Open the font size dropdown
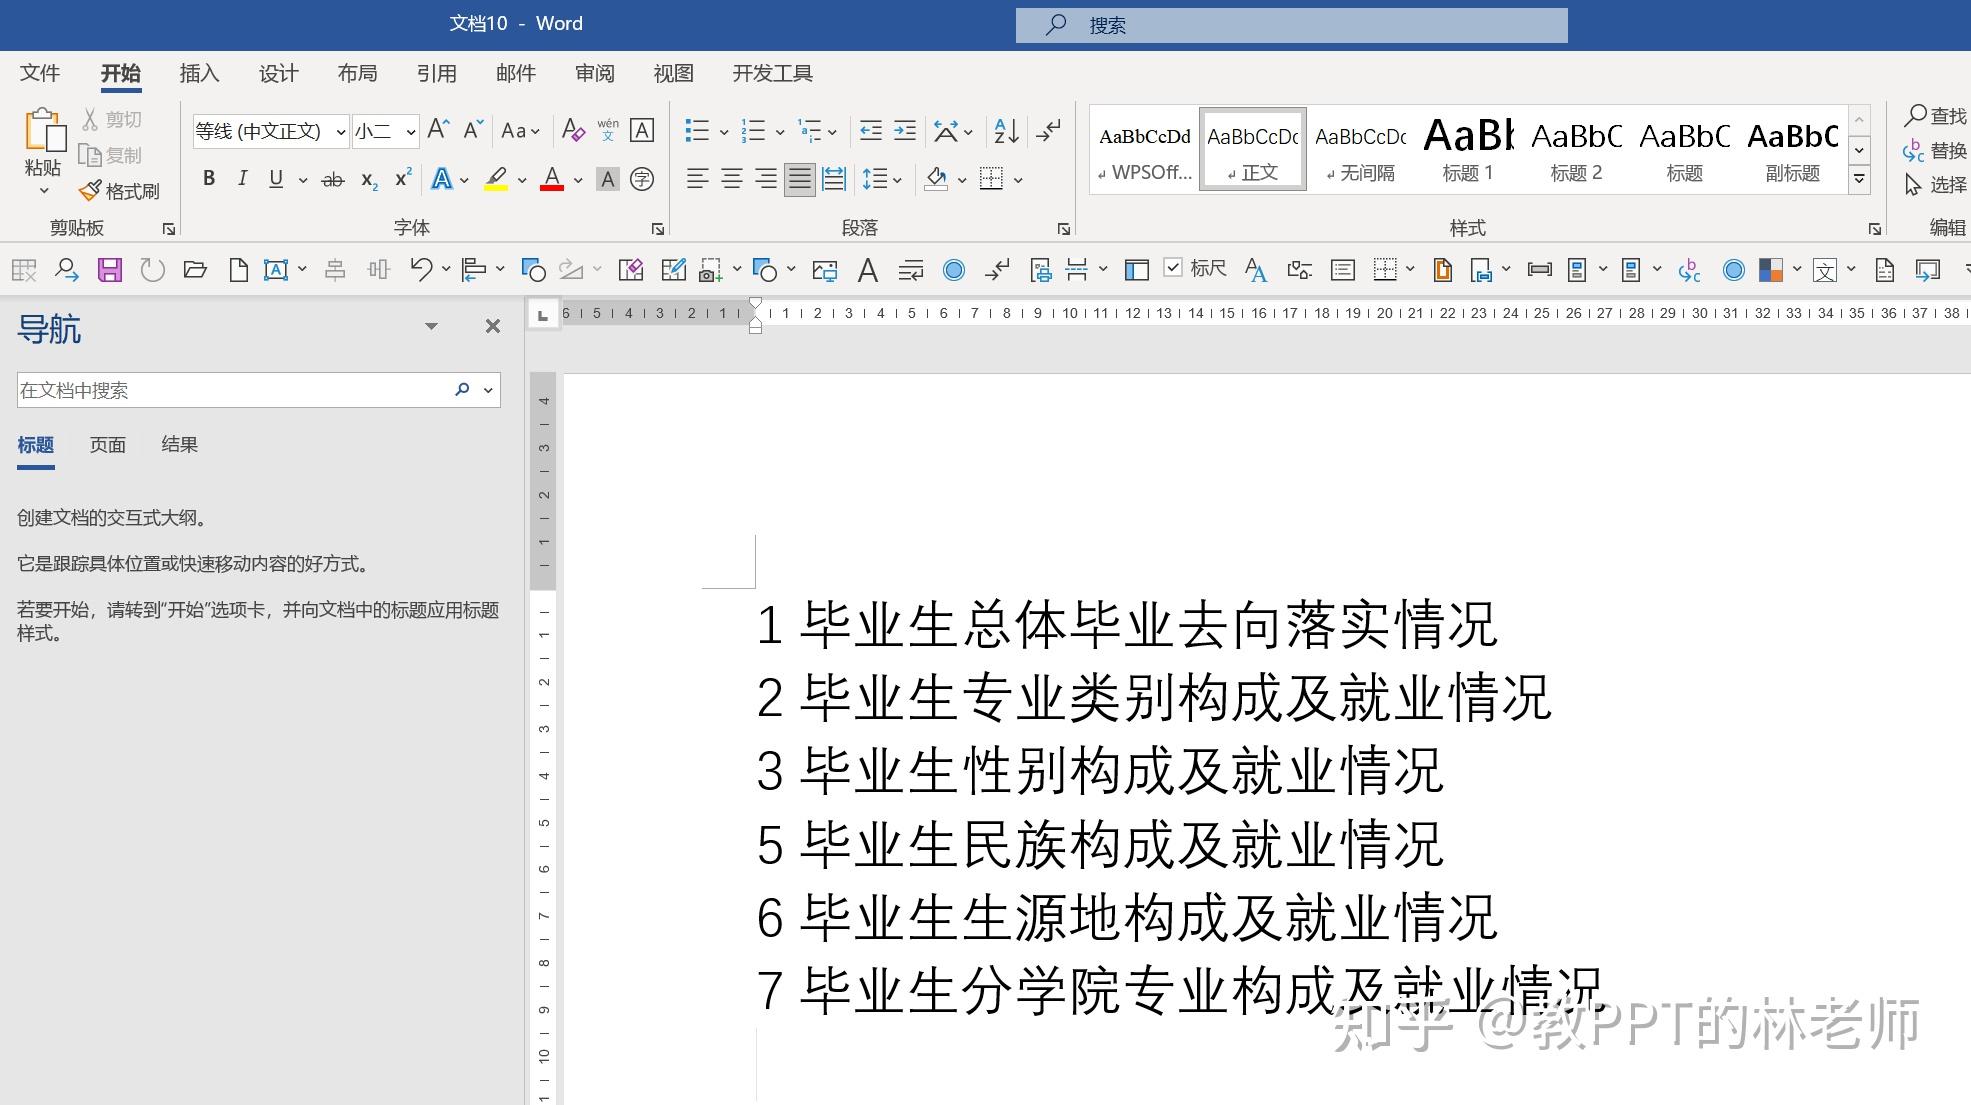This screenshot has width=1971, height=1105. coord(411,131)
